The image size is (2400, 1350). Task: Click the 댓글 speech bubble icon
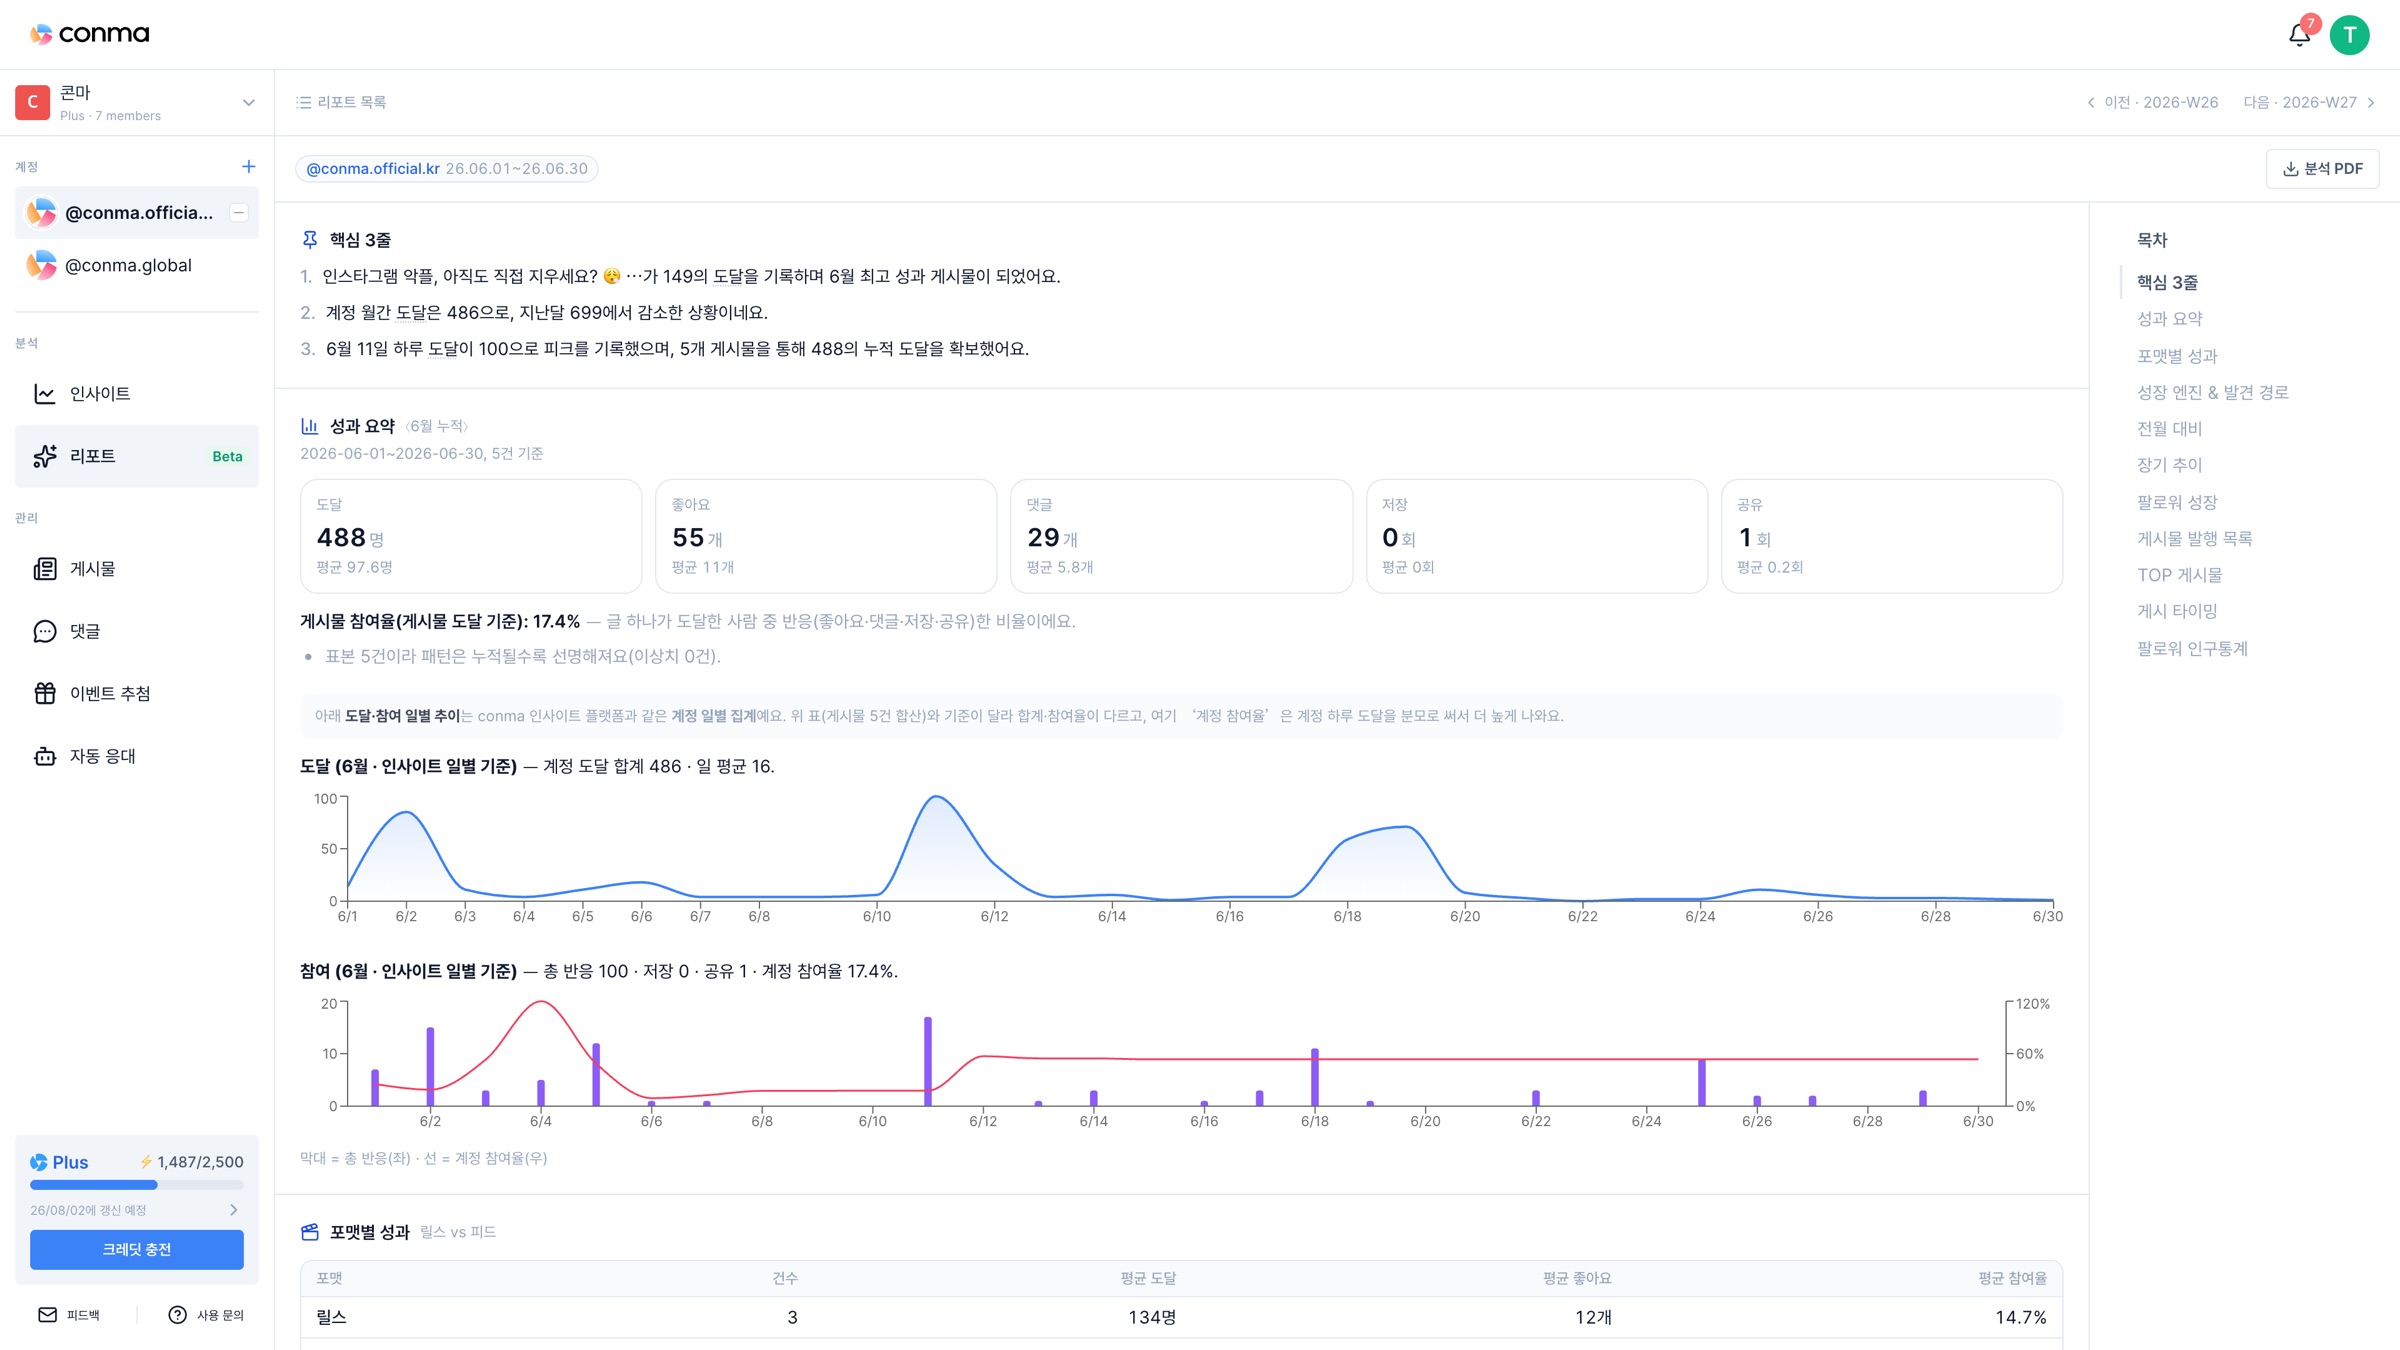tap(45, 631)
